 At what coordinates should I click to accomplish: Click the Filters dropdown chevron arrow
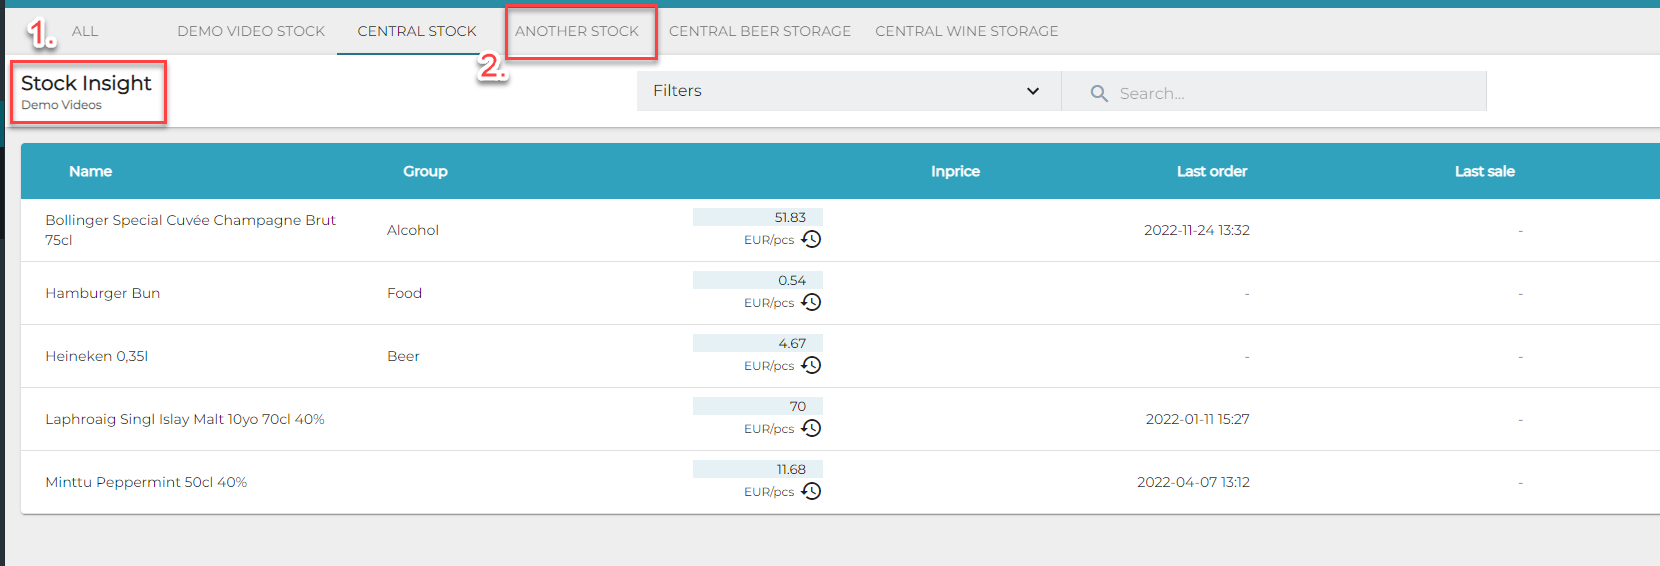coord(1032,91)
